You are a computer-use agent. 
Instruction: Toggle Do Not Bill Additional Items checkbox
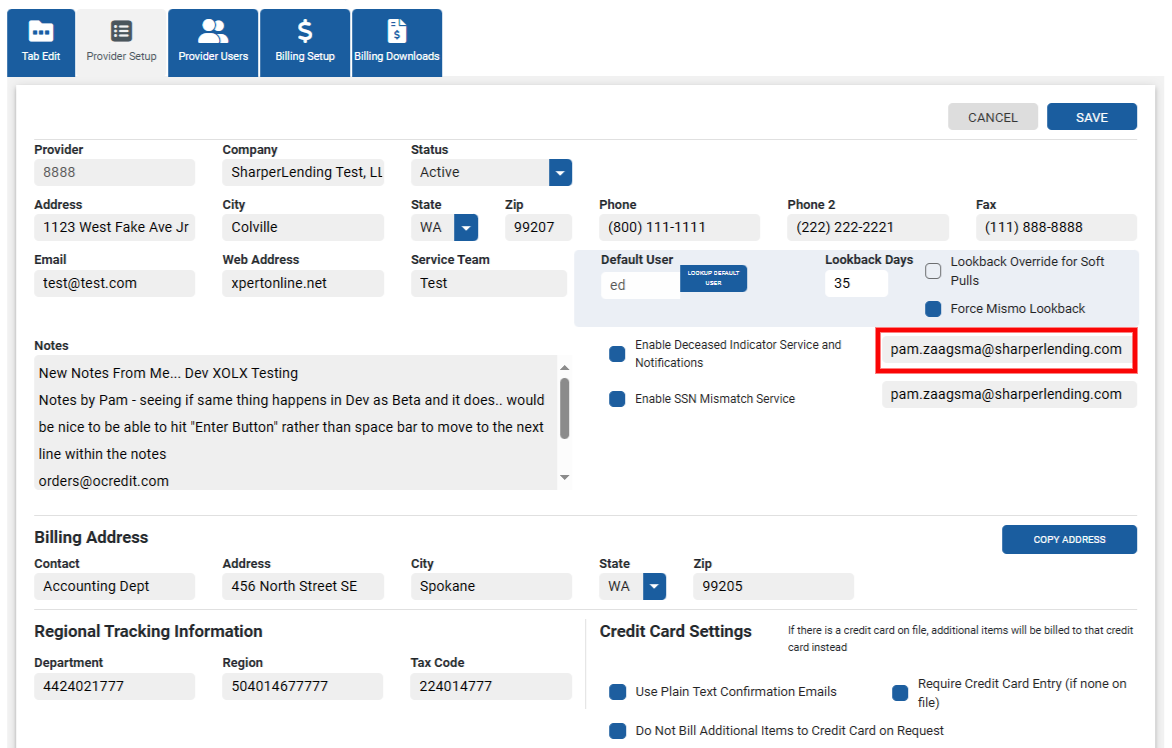click(617, 731)
